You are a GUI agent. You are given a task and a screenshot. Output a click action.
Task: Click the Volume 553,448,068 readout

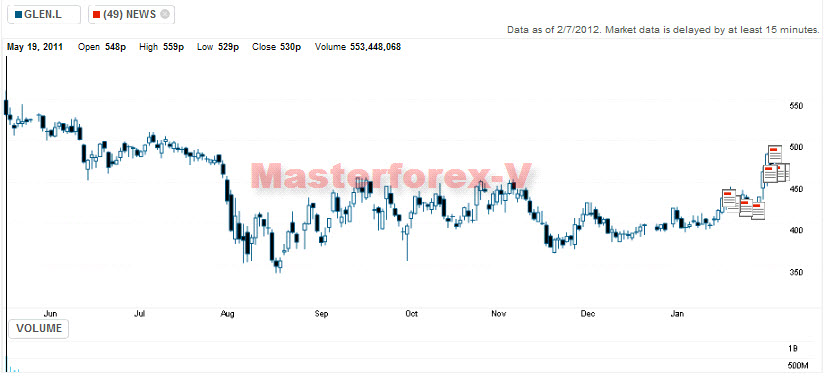(358, 47)
